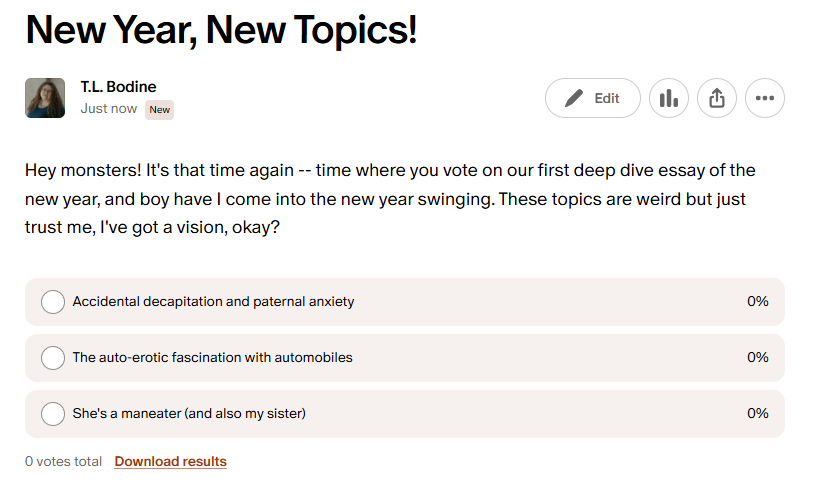Click the 'New Year, New Topics!' post title
This screenshot has height=486, width=826.
[x=221, y=31]
